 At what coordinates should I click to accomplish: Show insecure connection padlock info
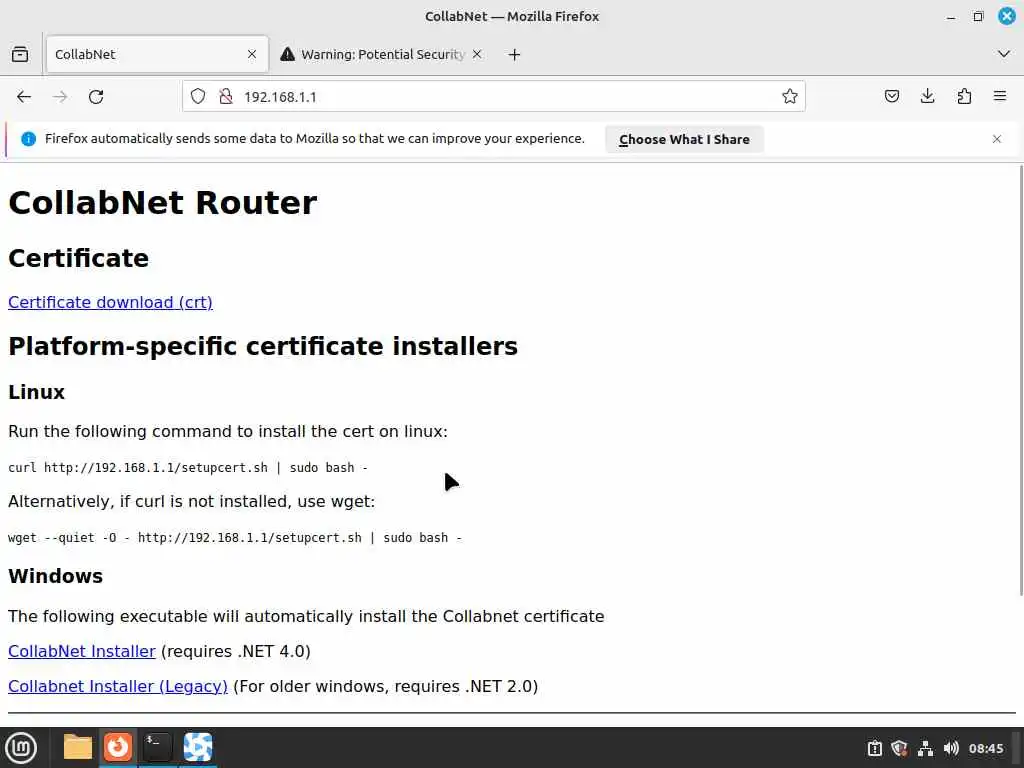(x=226, y=97)
